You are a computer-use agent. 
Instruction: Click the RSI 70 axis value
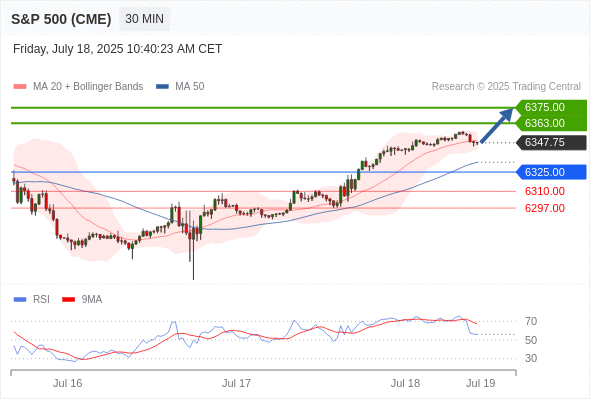[x=531, y=321]
